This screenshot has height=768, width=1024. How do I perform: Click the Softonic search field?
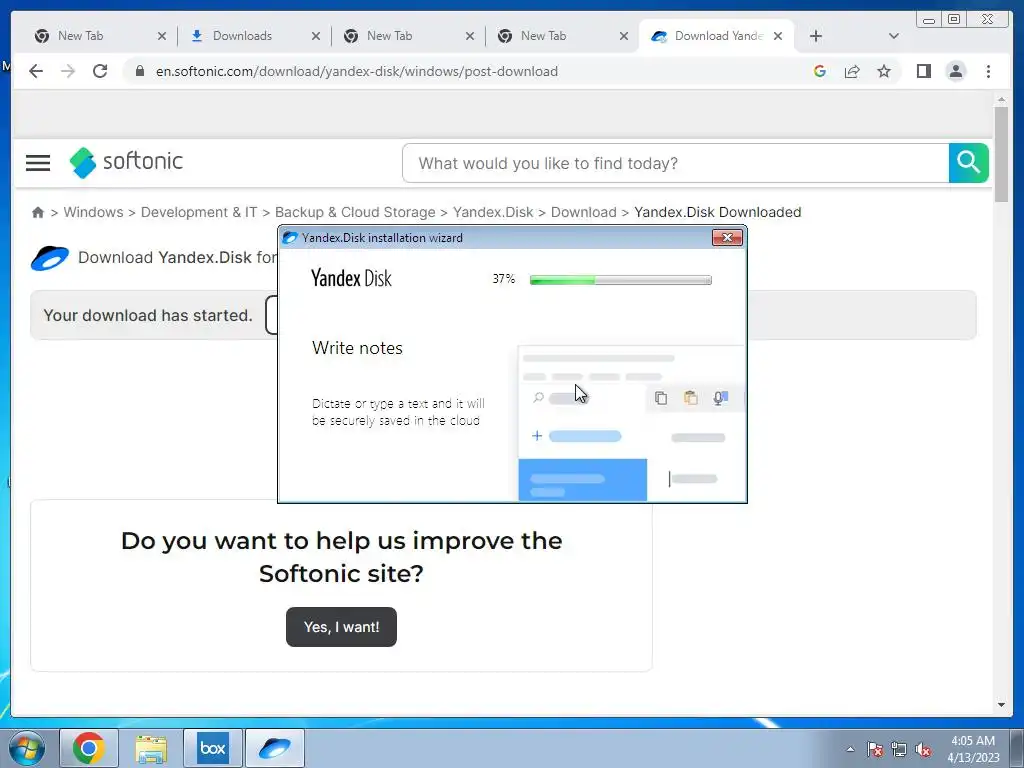(x=675, y=163)
